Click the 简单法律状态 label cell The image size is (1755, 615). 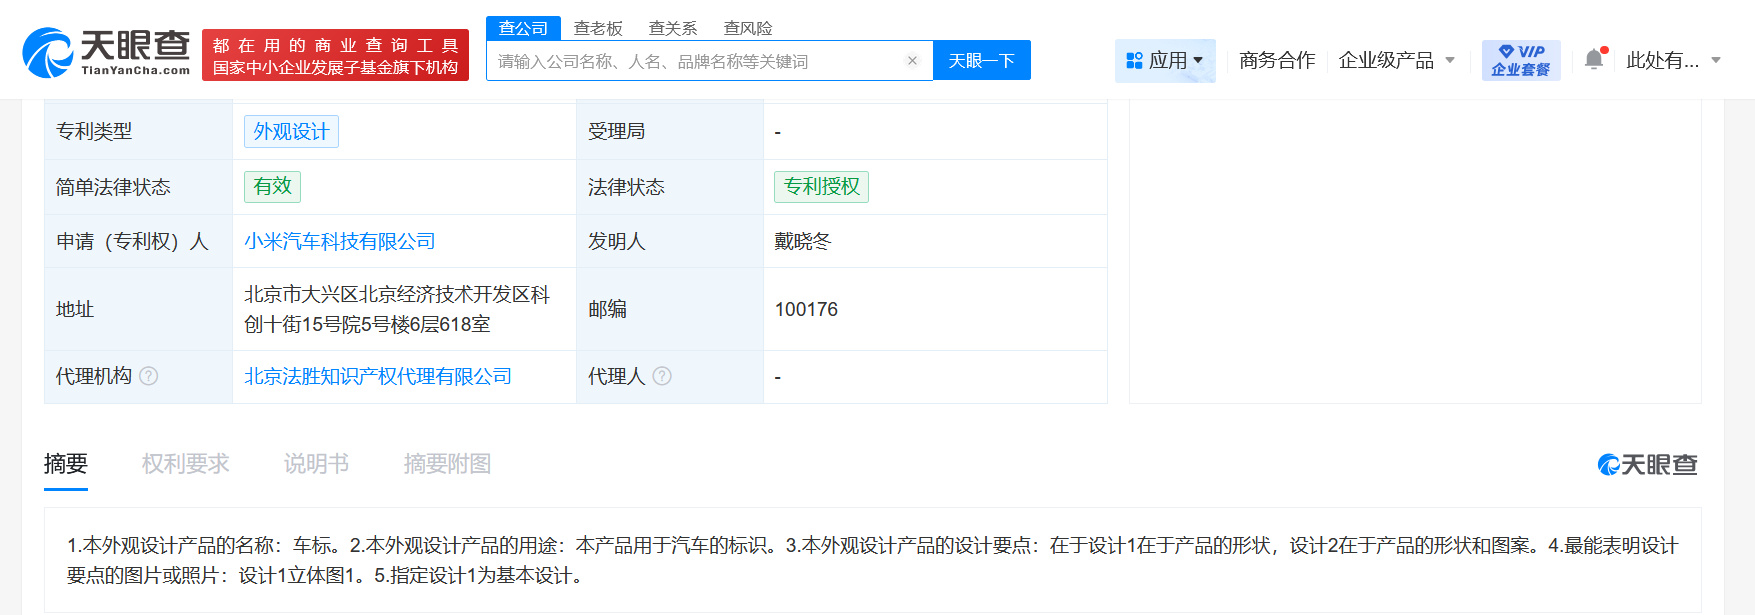pyautogui.click(x=138, y=187)
